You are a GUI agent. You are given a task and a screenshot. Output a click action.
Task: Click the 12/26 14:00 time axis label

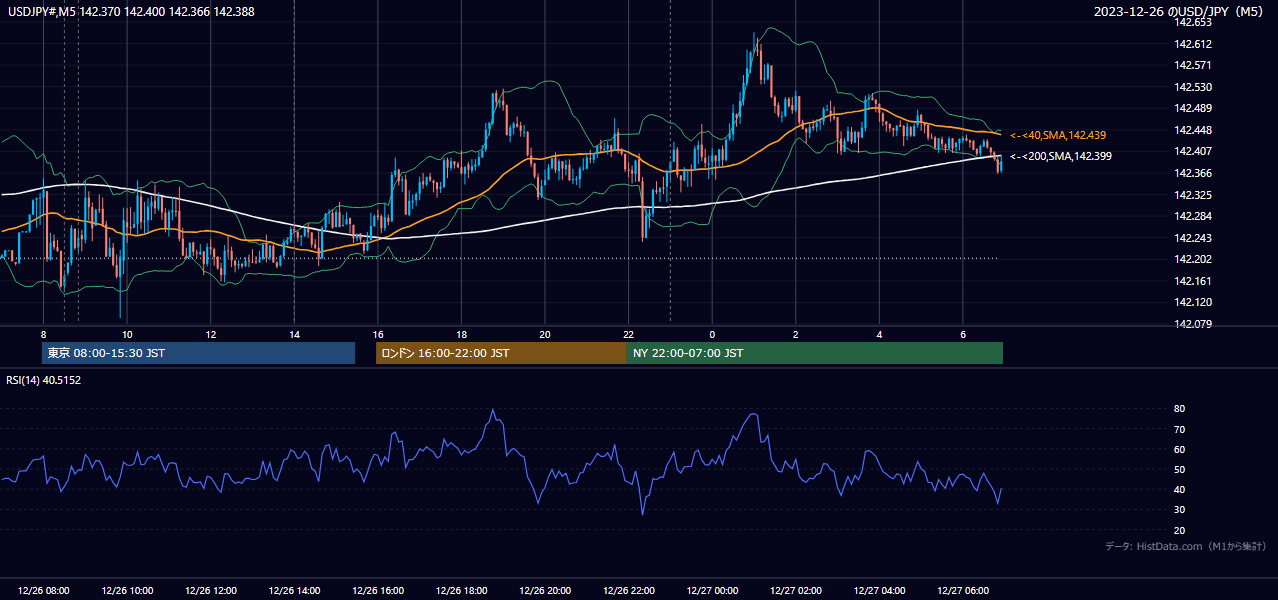[x=294, y=591]
